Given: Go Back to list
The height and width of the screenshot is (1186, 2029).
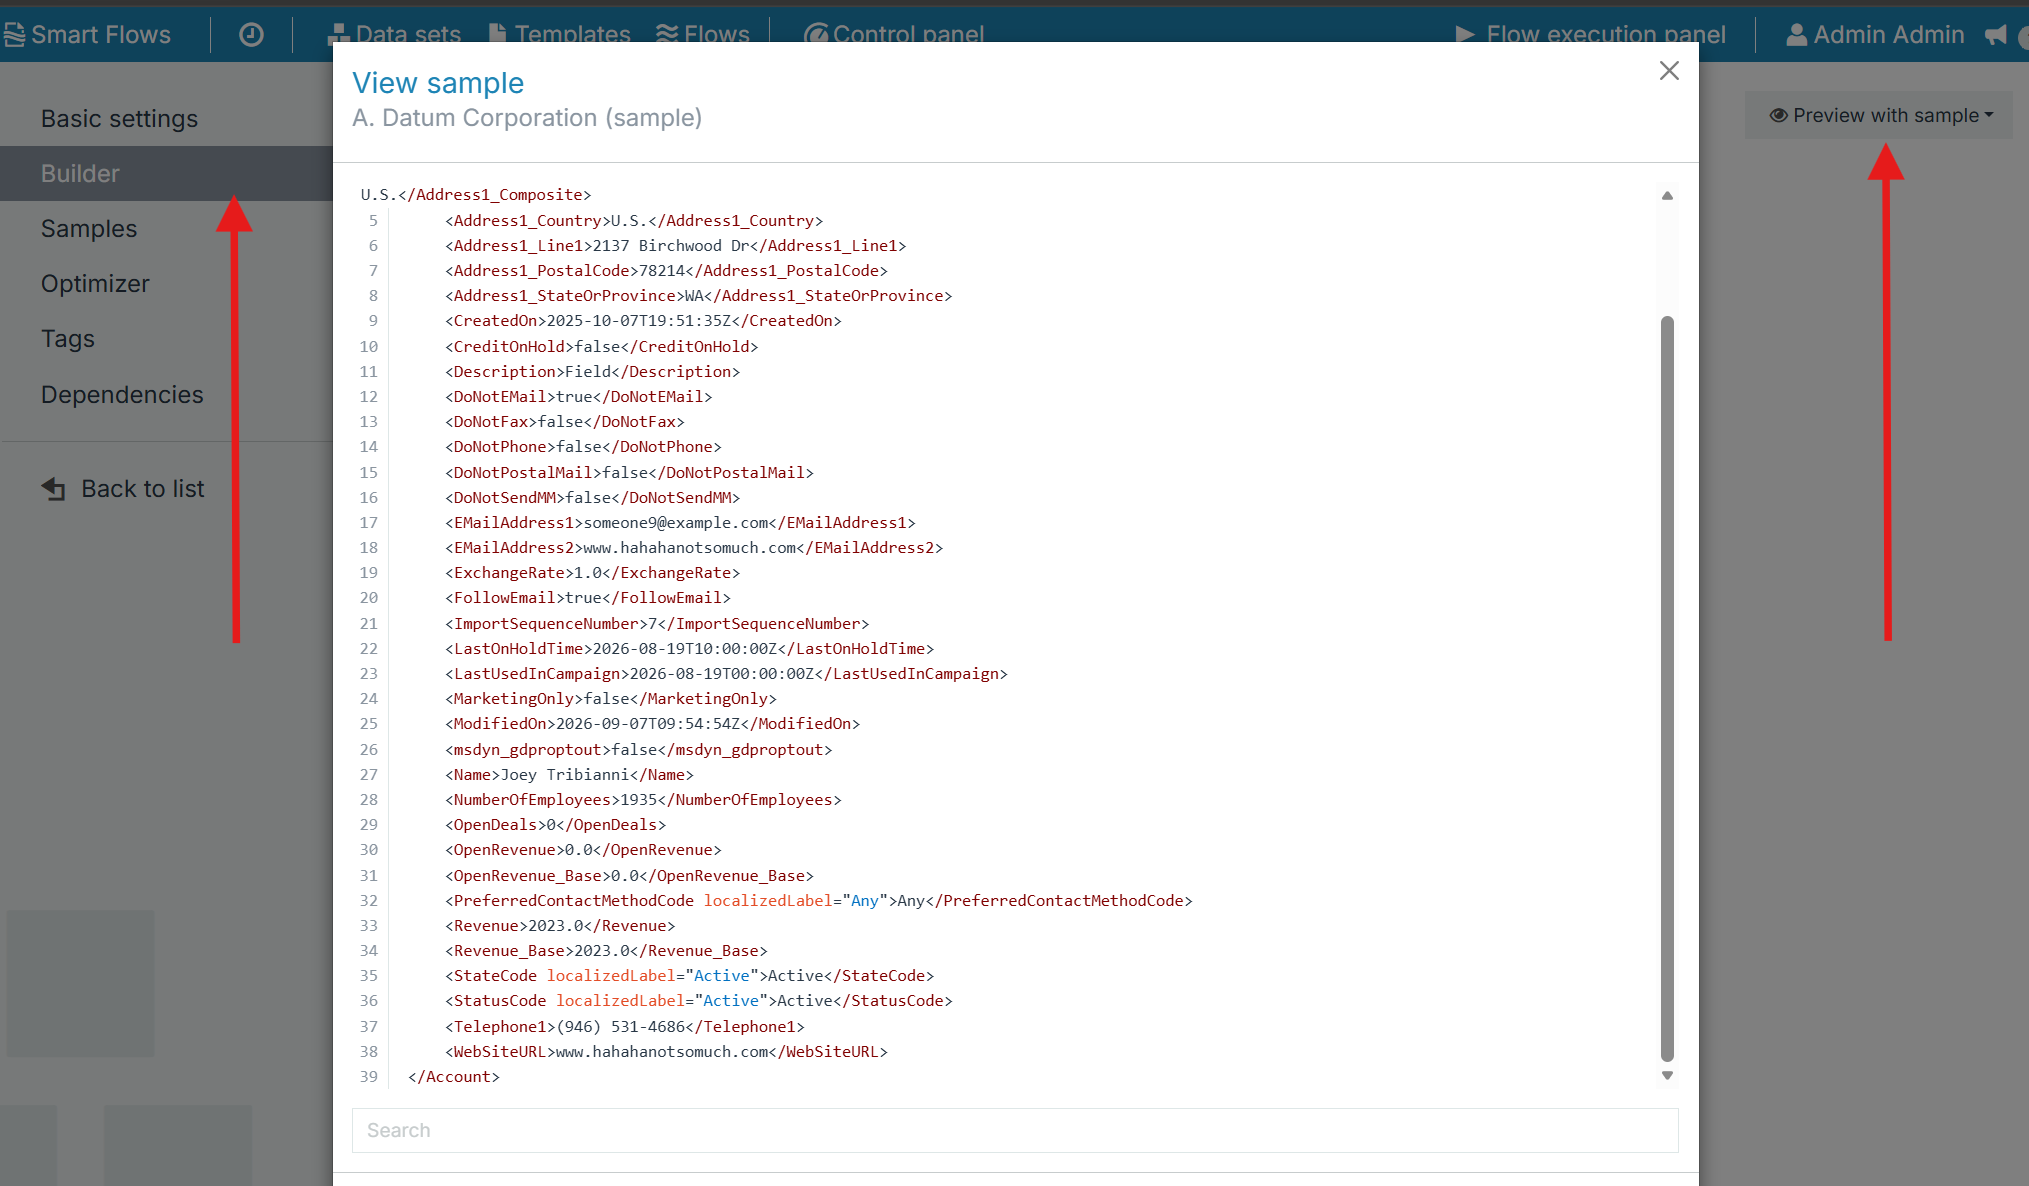Looking at the screenshot, I should coord(123,489).
